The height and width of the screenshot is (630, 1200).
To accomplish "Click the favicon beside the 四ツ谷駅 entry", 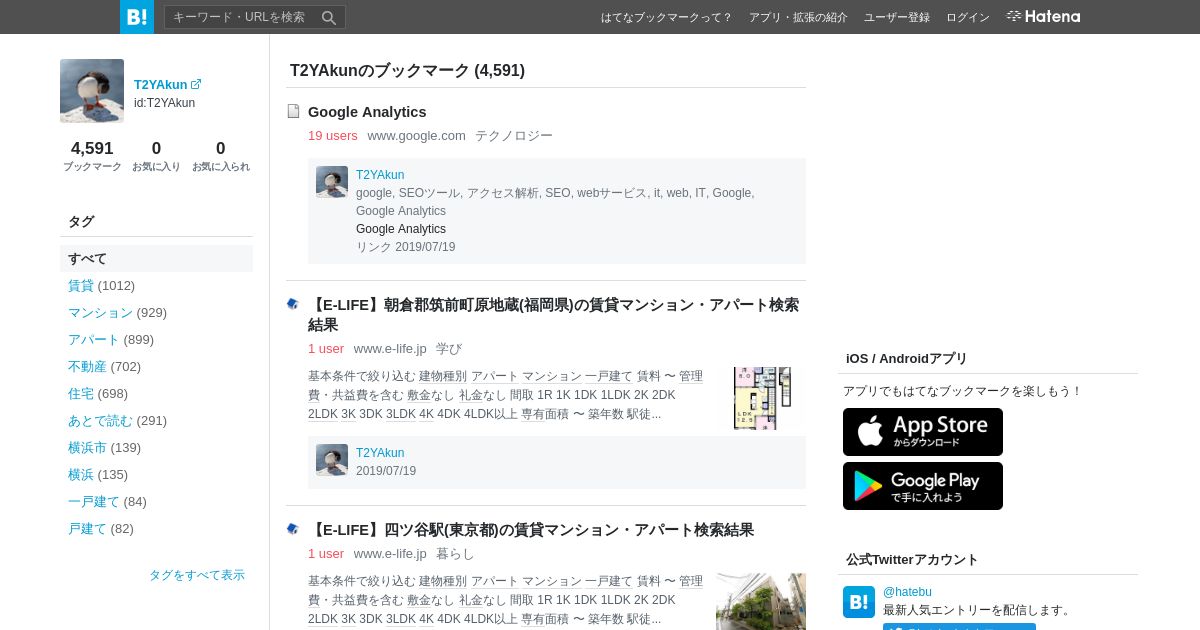I will pos(293,528).
